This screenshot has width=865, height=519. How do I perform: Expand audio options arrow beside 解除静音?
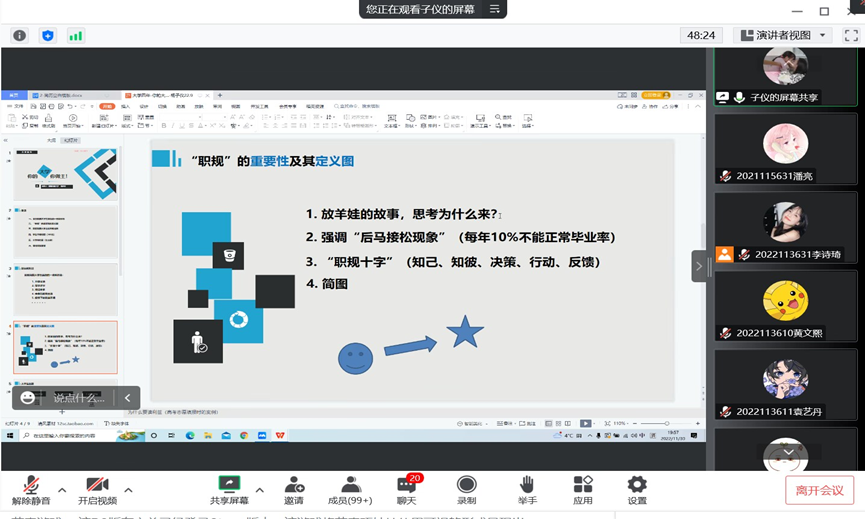click(62, 490)
